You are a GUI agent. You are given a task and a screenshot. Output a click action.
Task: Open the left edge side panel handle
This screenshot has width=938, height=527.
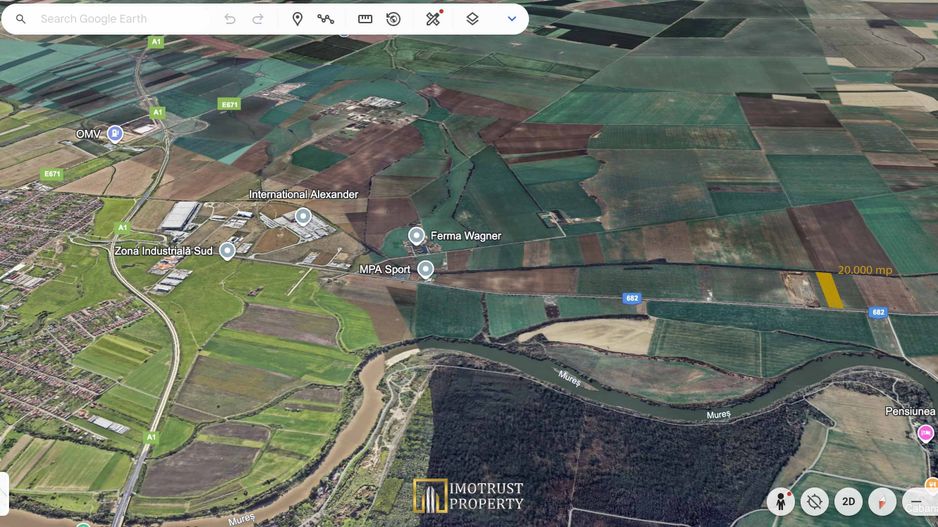point(4,493)
